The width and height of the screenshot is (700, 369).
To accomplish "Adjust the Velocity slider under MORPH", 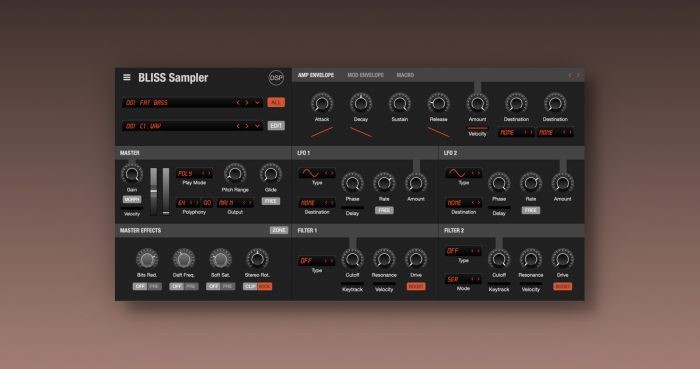I will coord(132,208).
